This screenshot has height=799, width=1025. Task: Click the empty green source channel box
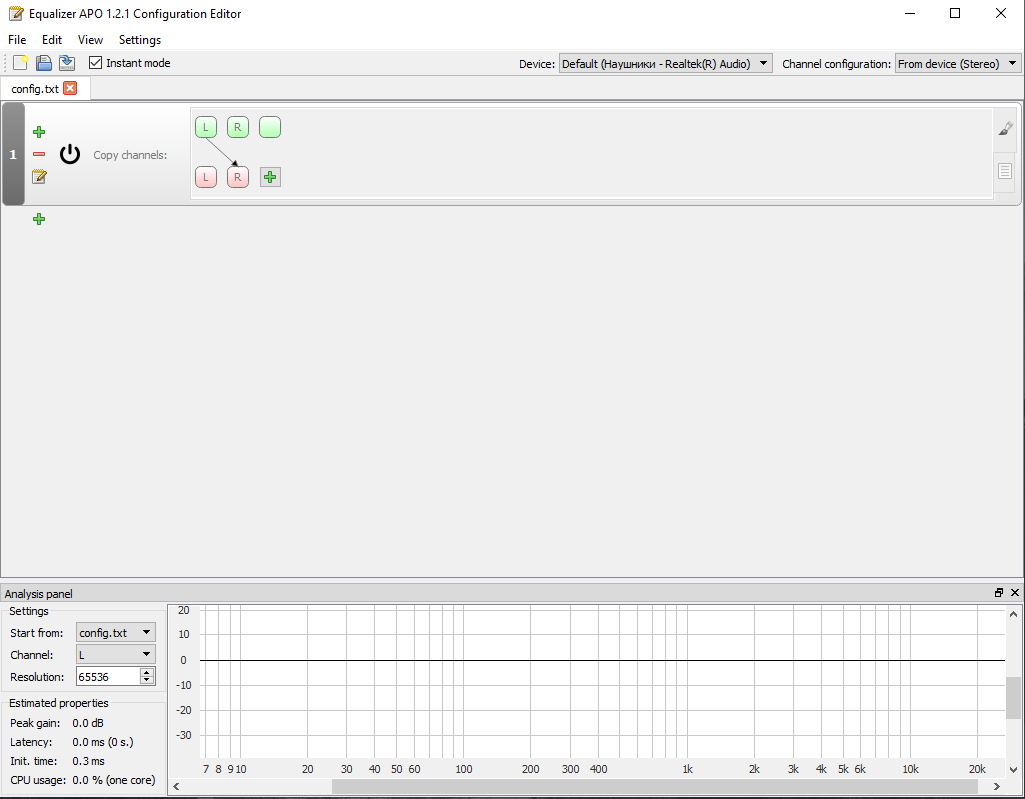point(270,127)
